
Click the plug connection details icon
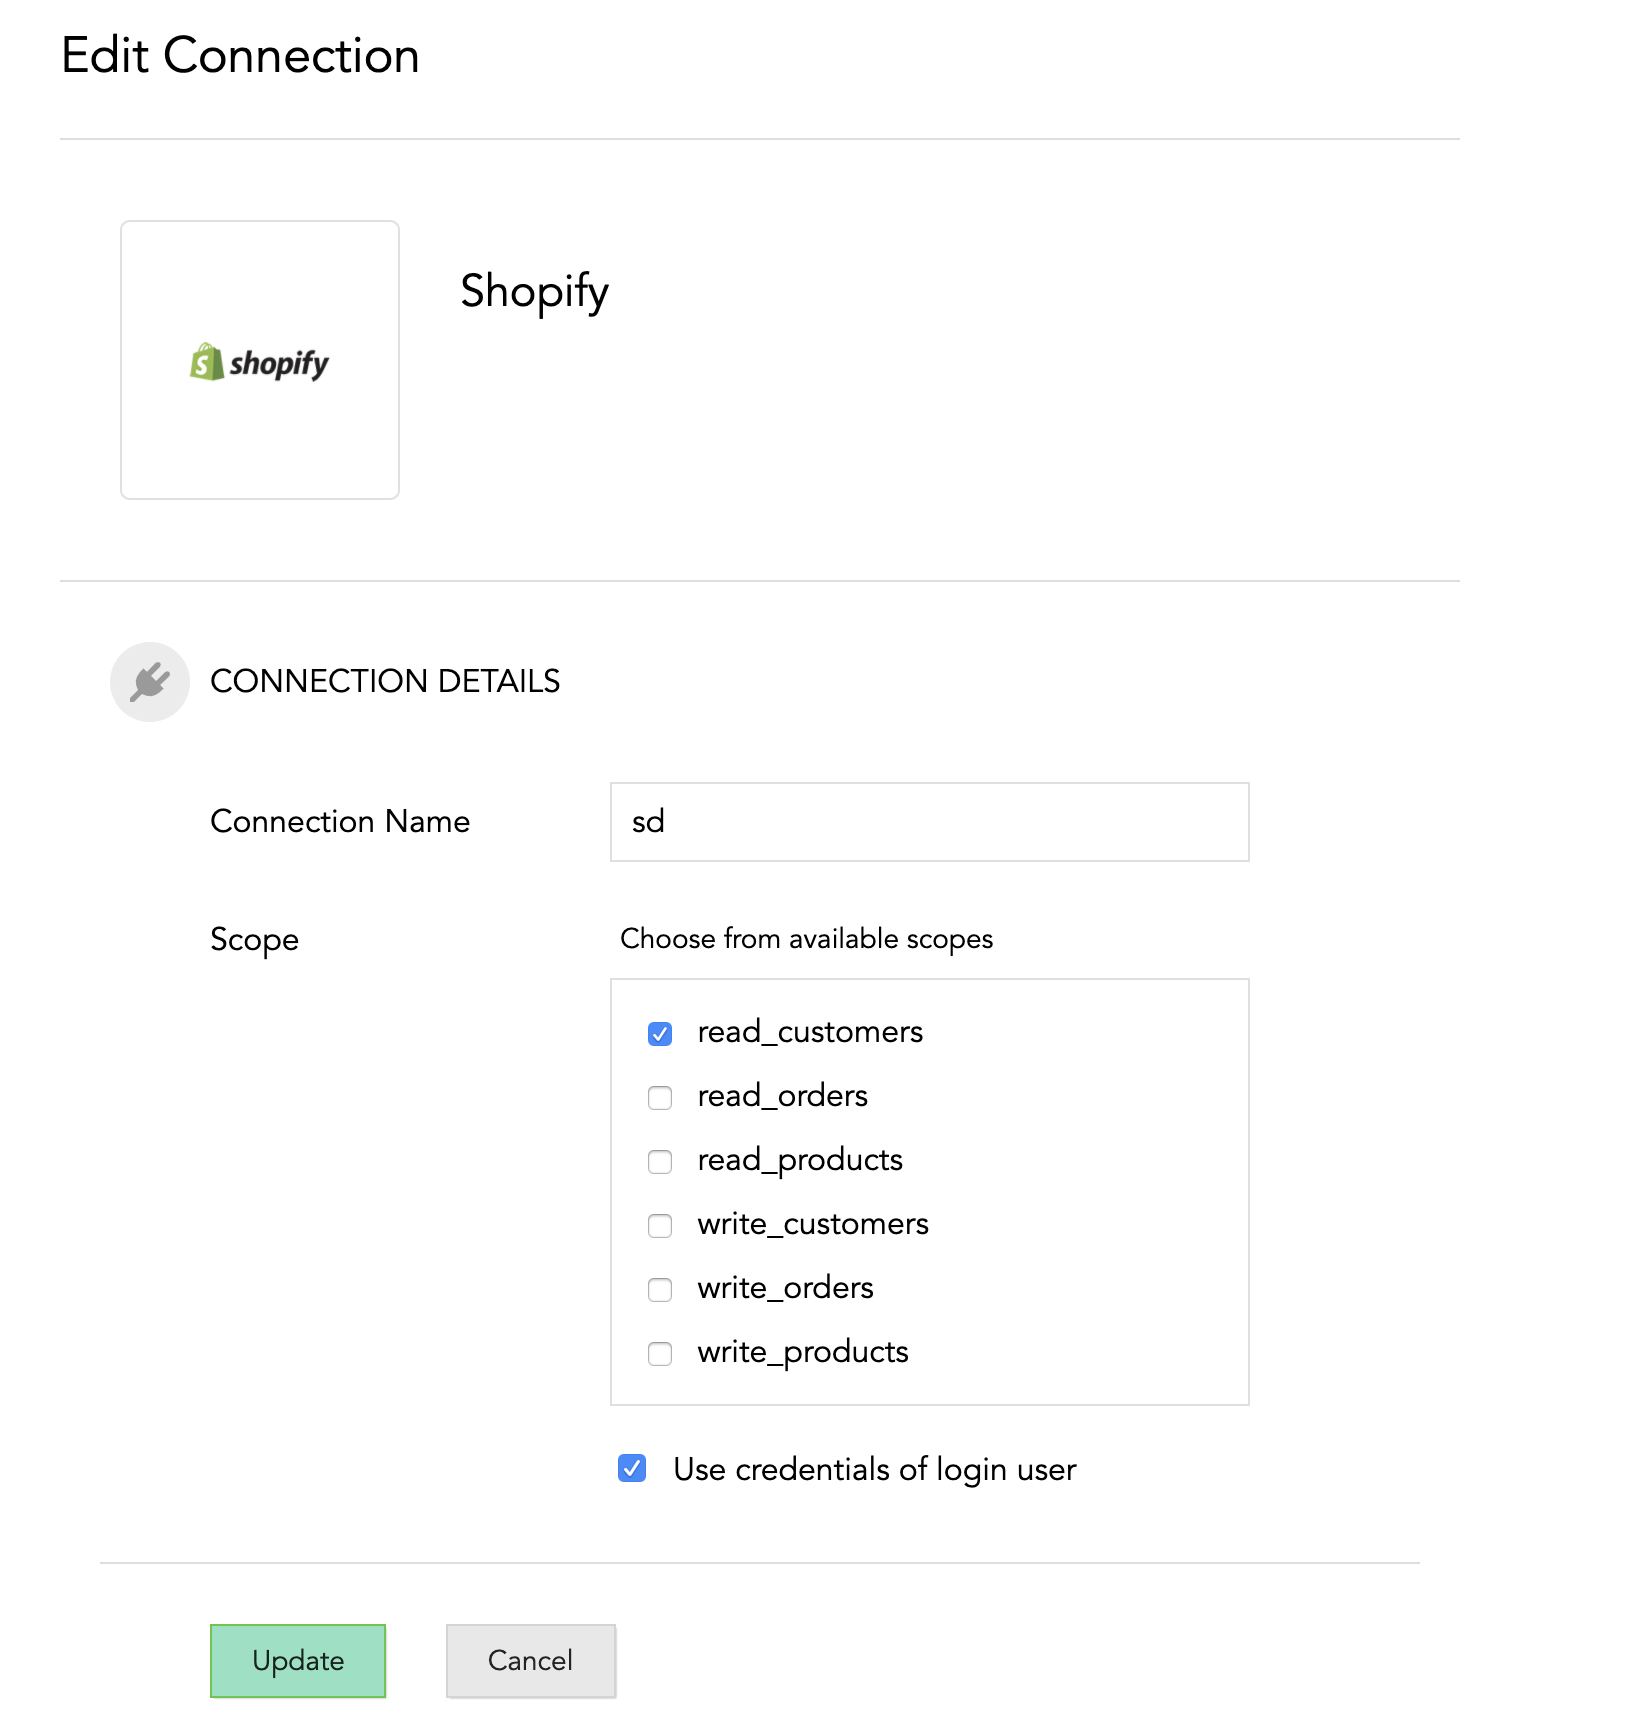[x=150, y=682]
